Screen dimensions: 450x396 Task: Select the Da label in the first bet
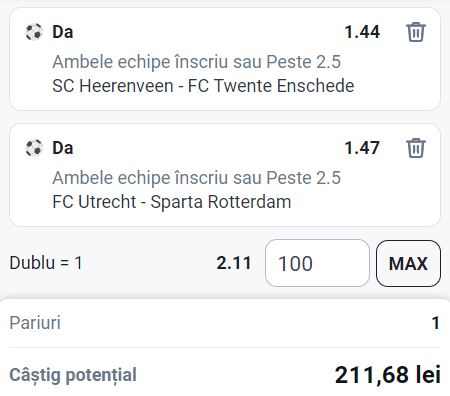coord(63,32)
